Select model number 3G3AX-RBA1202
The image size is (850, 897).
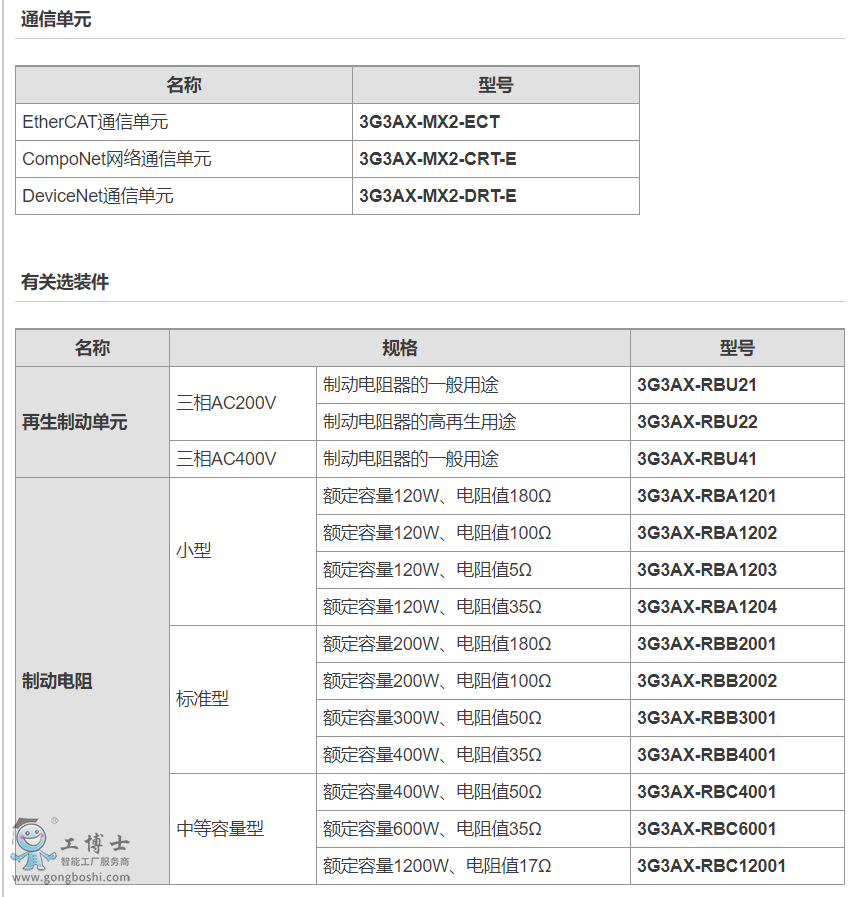pos(707,533)
